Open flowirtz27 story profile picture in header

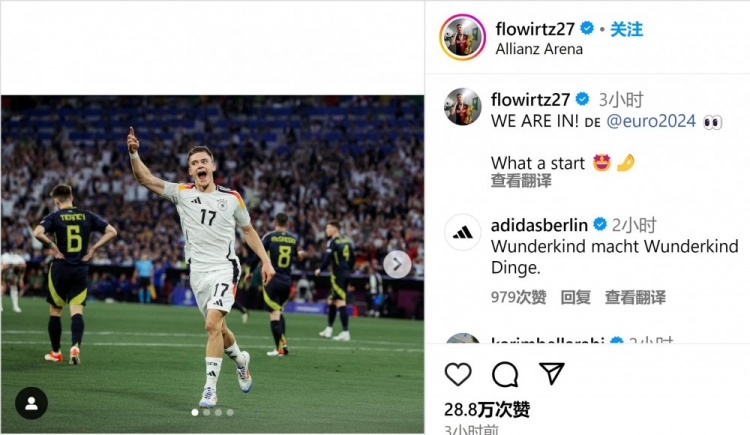click(462, 37)
